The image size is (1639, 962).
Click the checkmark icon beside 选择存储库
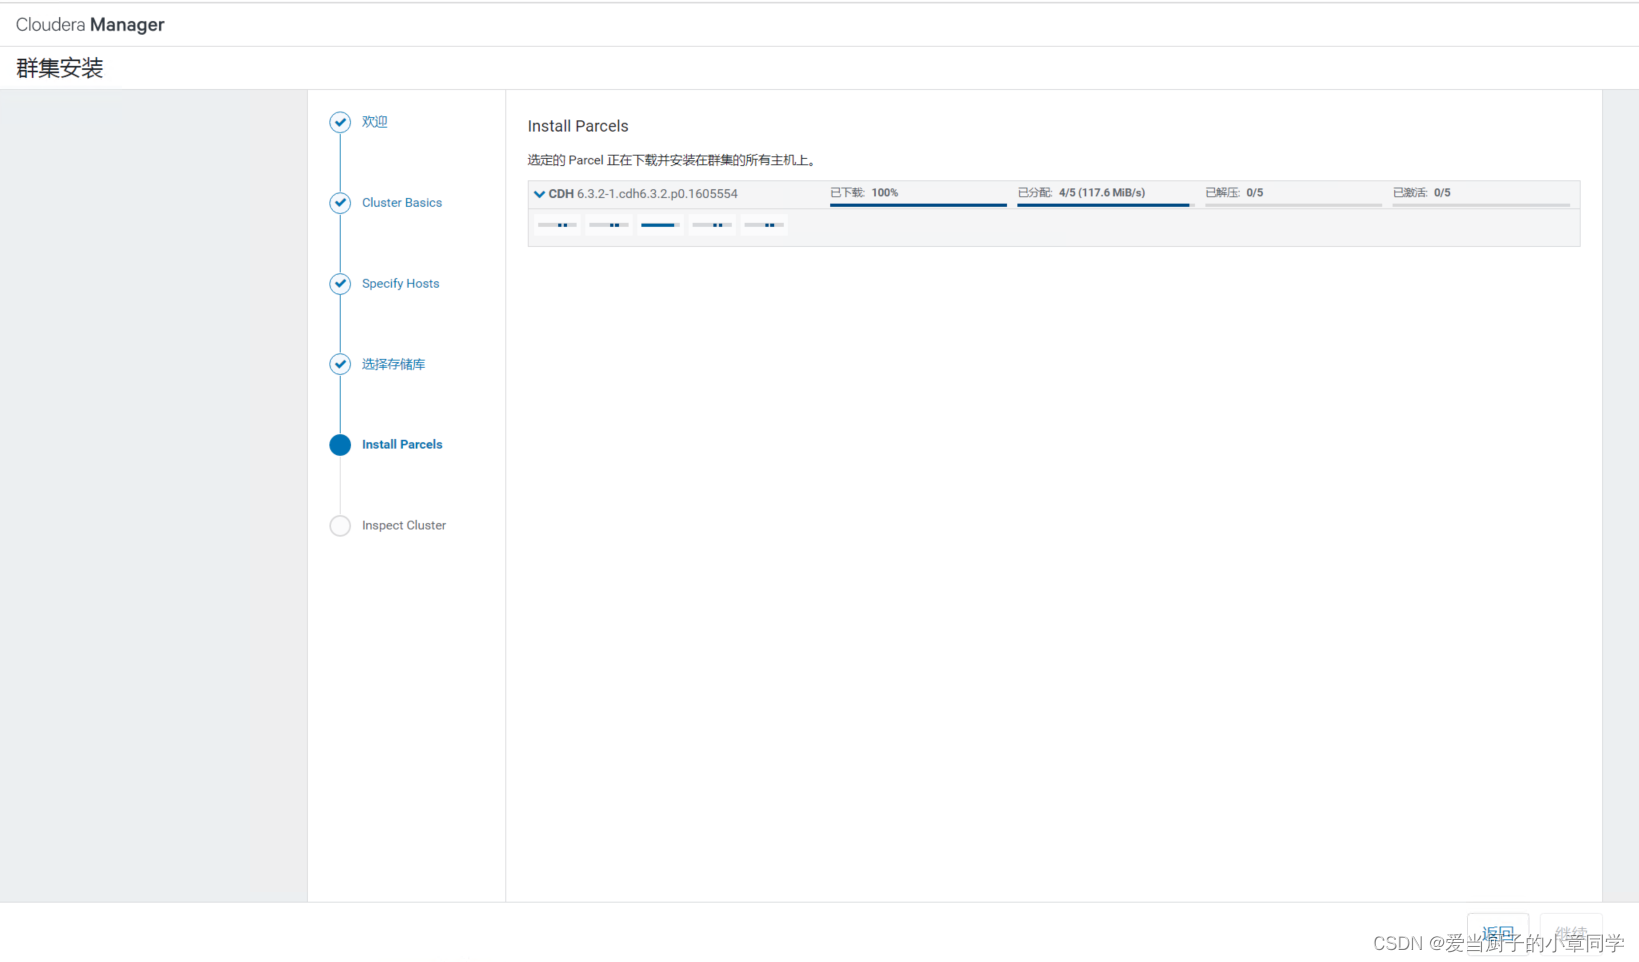pyautogui.click(x=340, y=364)
